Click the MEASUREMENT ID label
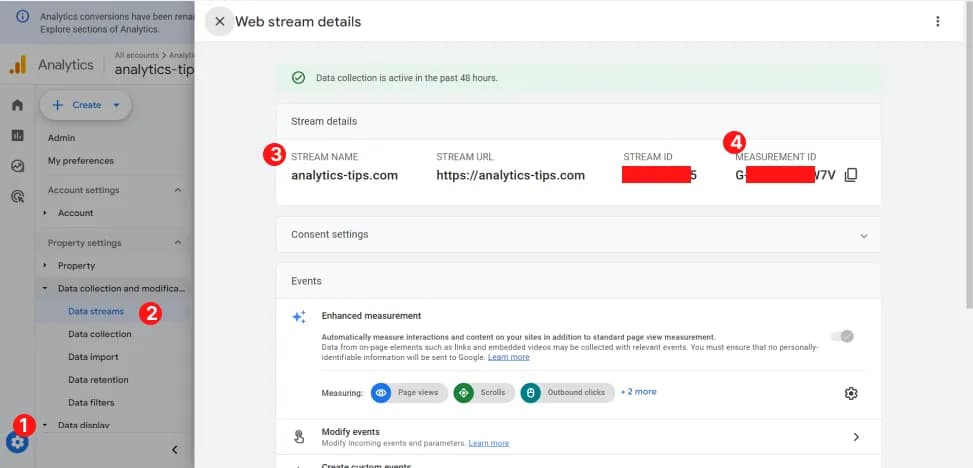 tap(776, 157)
